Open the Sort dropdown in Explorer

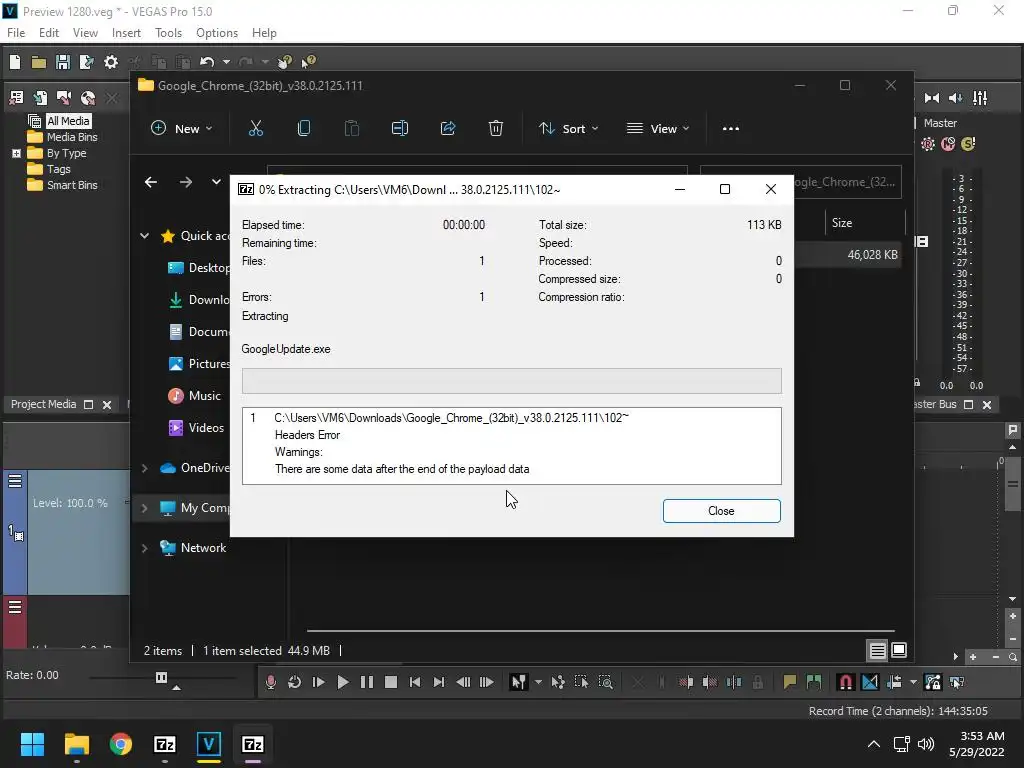tap(568, 129)
